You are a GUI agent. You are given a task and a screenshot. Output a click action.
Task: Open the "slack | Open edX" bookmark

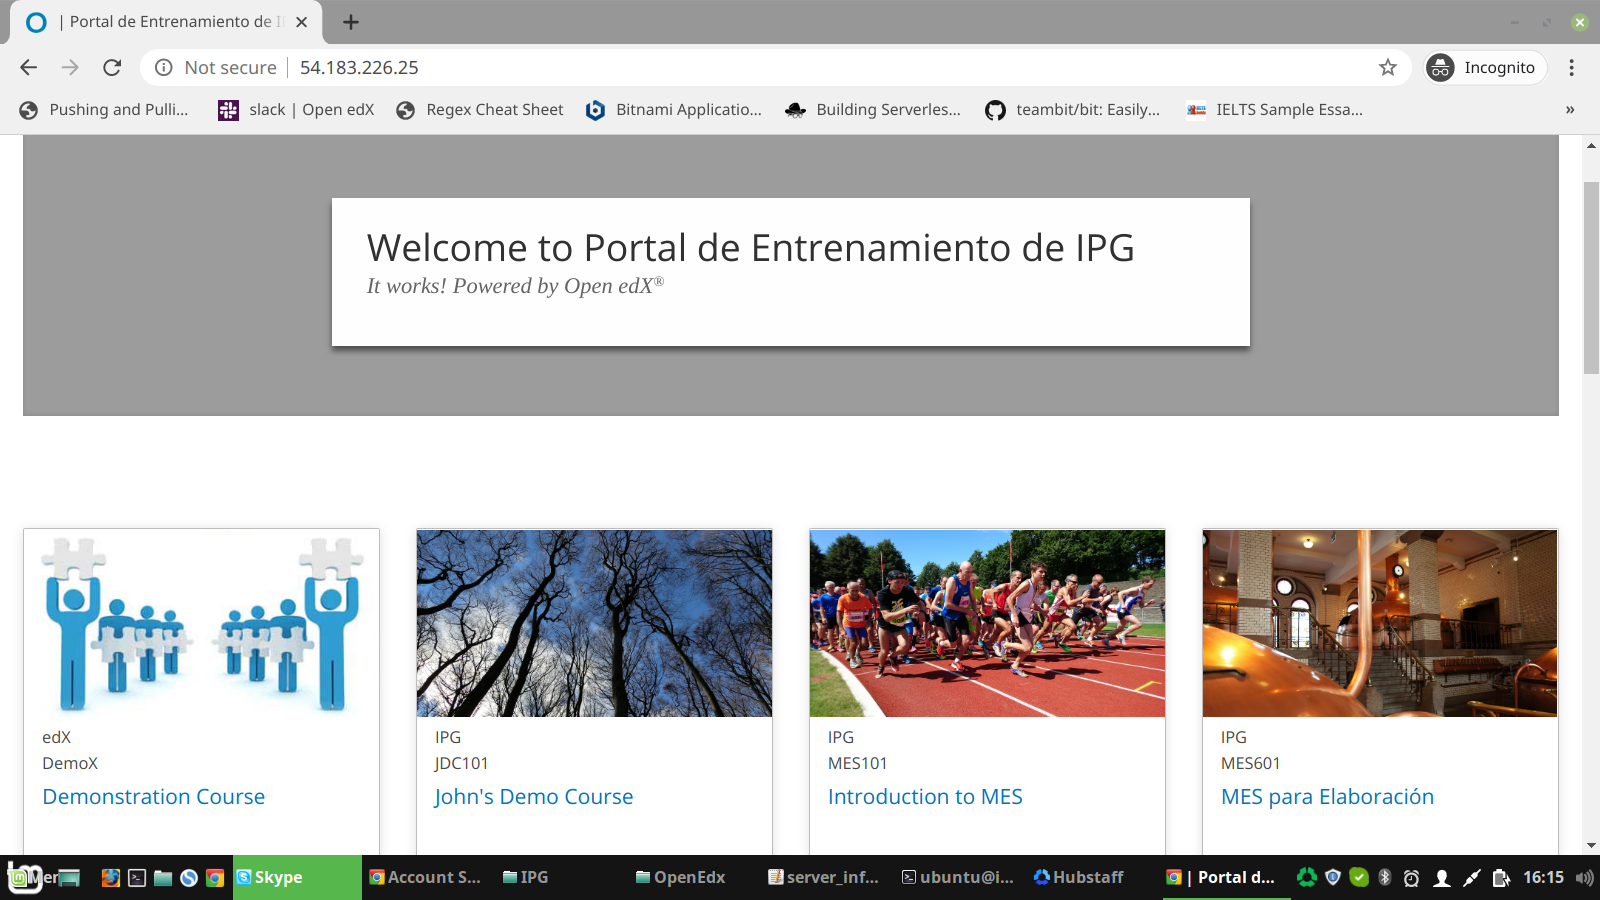point(294,110)
